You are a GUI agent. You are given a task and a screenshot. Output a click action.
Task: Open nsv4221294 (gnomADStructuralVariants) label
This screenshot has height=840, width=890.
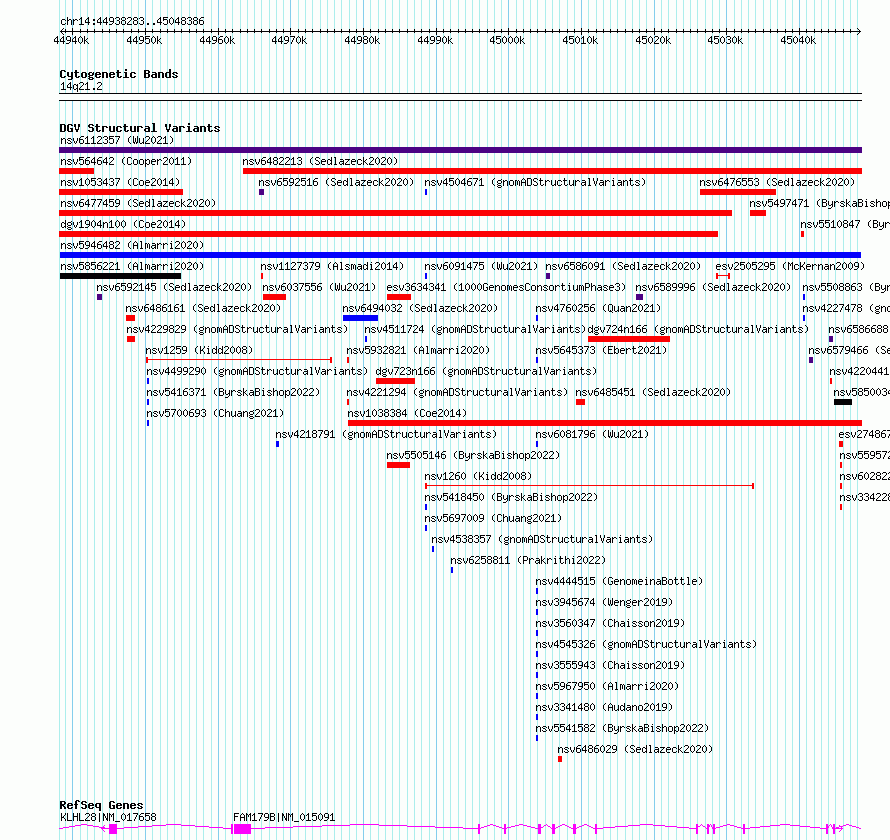click(457, 392)
